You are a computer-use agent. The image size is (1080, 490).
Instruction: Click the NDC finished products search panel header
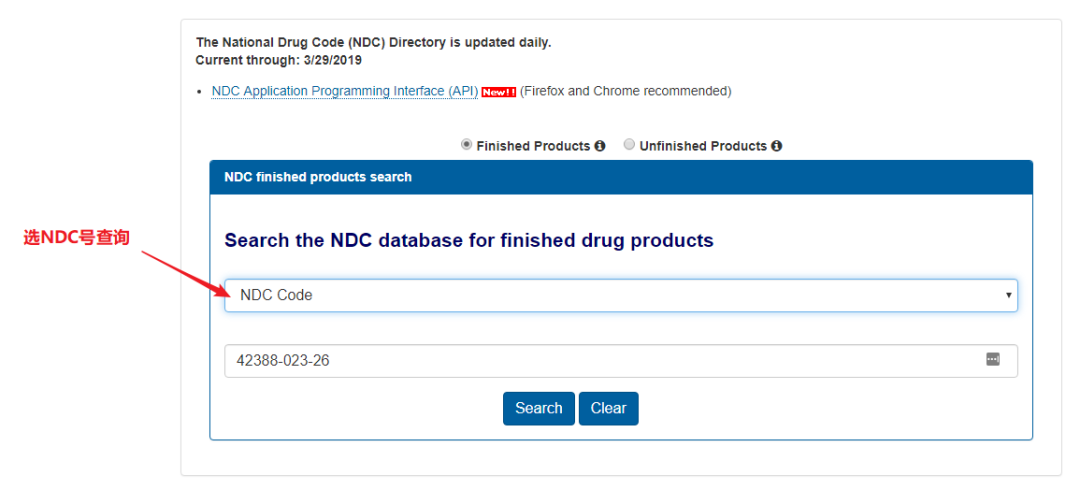click(x=620, y=177)
